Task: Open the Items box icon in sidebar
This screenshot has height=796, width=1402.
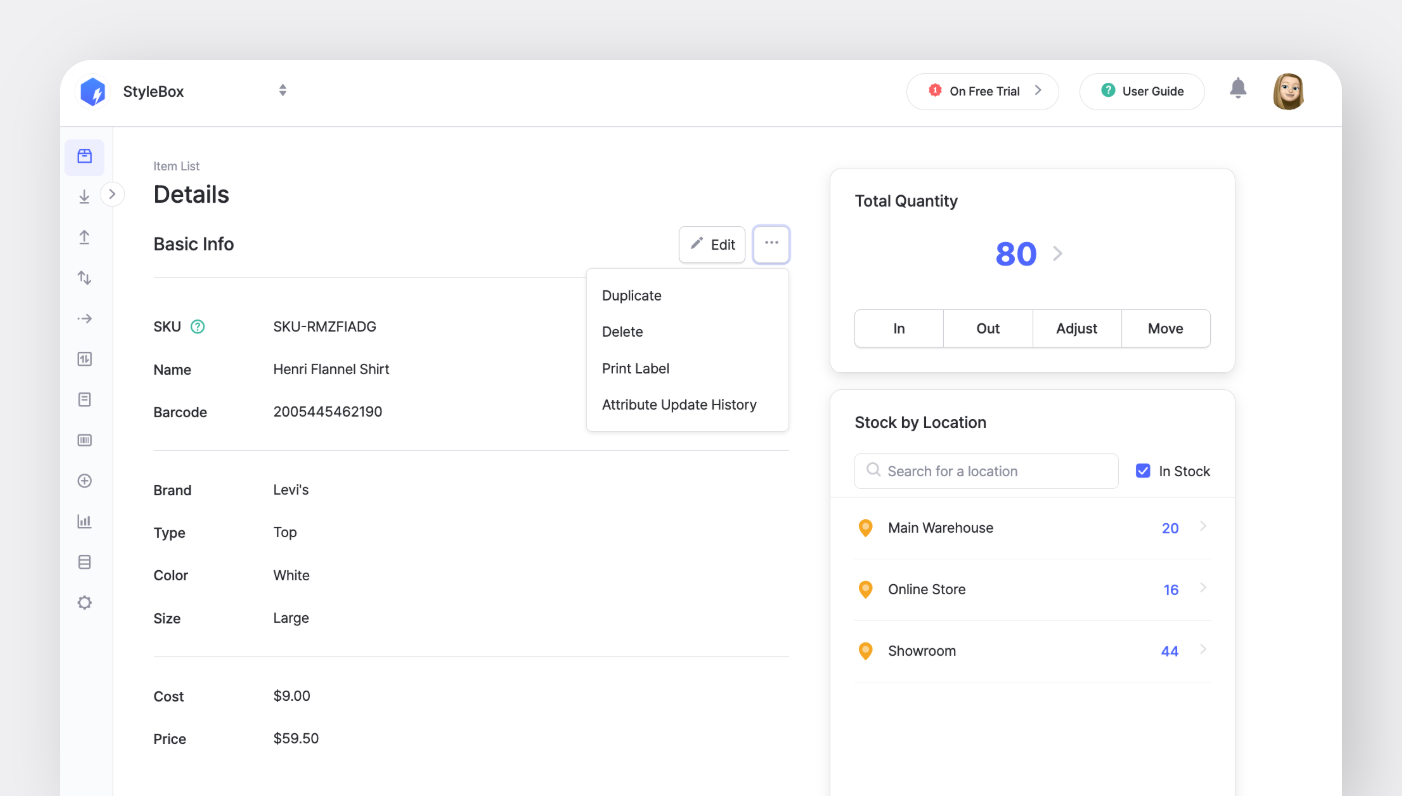Action: point(85,157)
